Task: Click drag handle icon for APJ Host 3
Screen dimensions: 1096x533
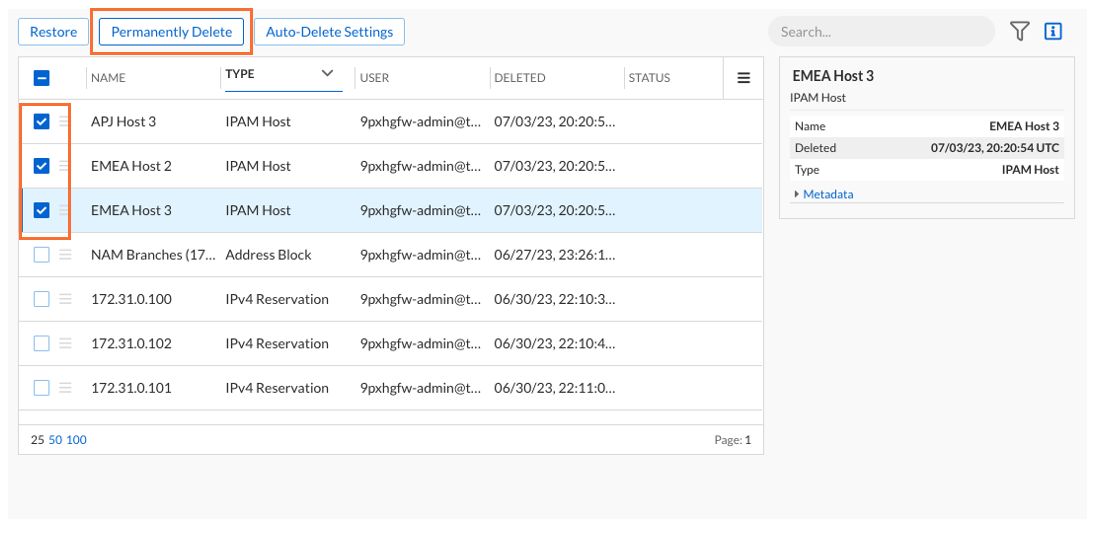Action: coord(65,122)
